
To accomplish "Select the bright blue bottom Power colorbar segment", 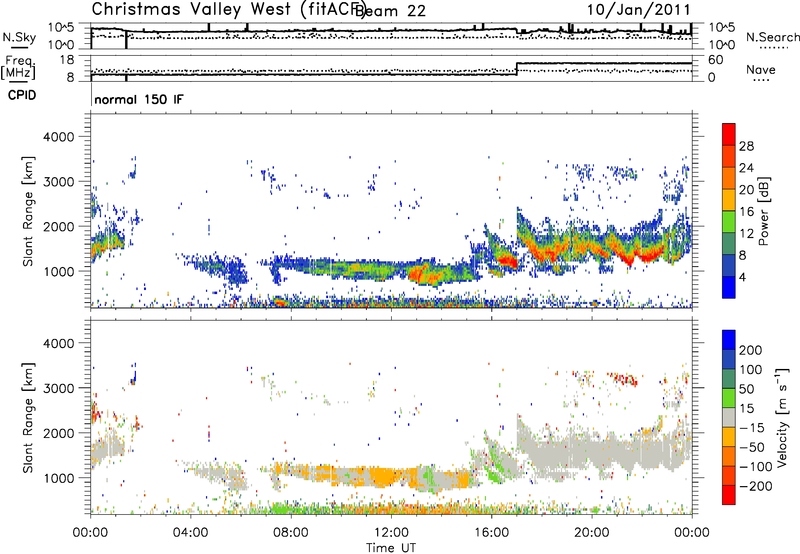I will coord(729,287).
